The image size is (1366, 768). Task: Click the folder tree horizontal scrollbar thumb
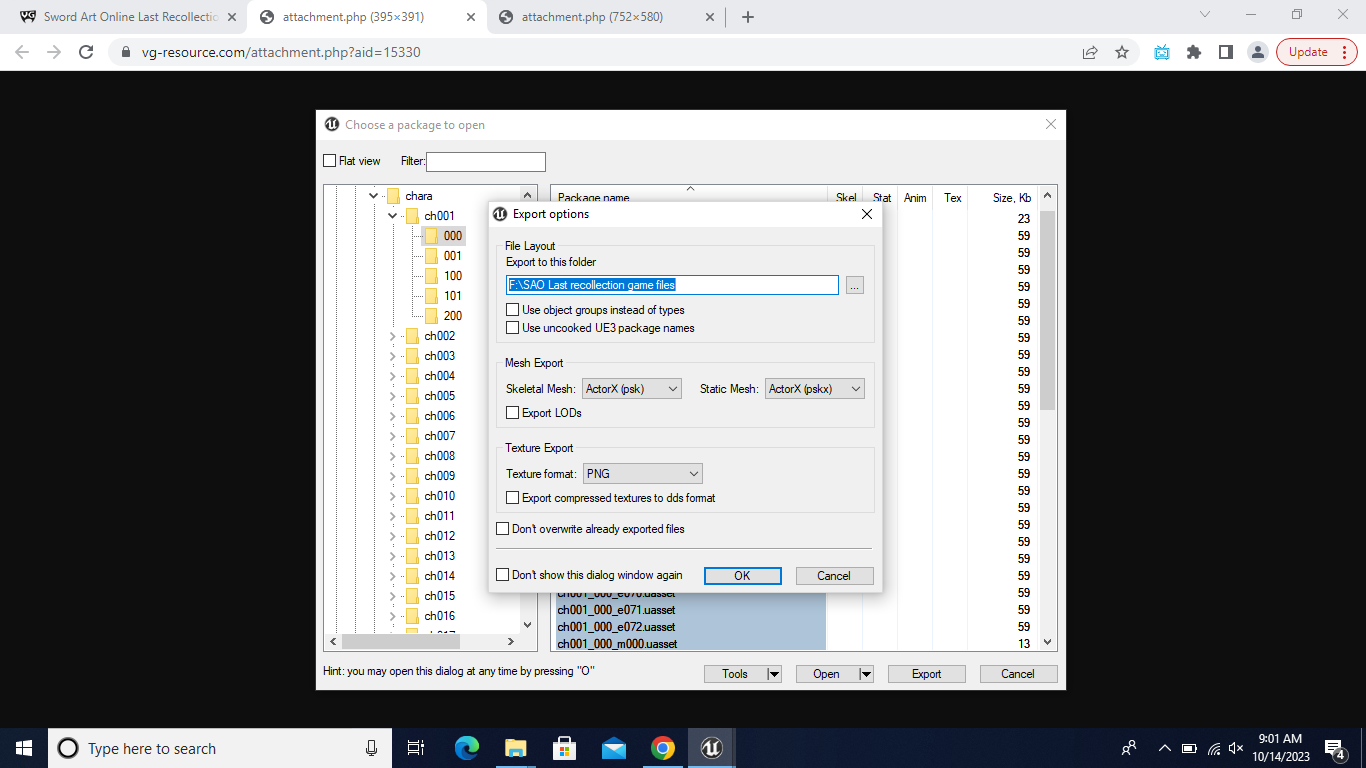pyautogui.click(x=399, y=642)
